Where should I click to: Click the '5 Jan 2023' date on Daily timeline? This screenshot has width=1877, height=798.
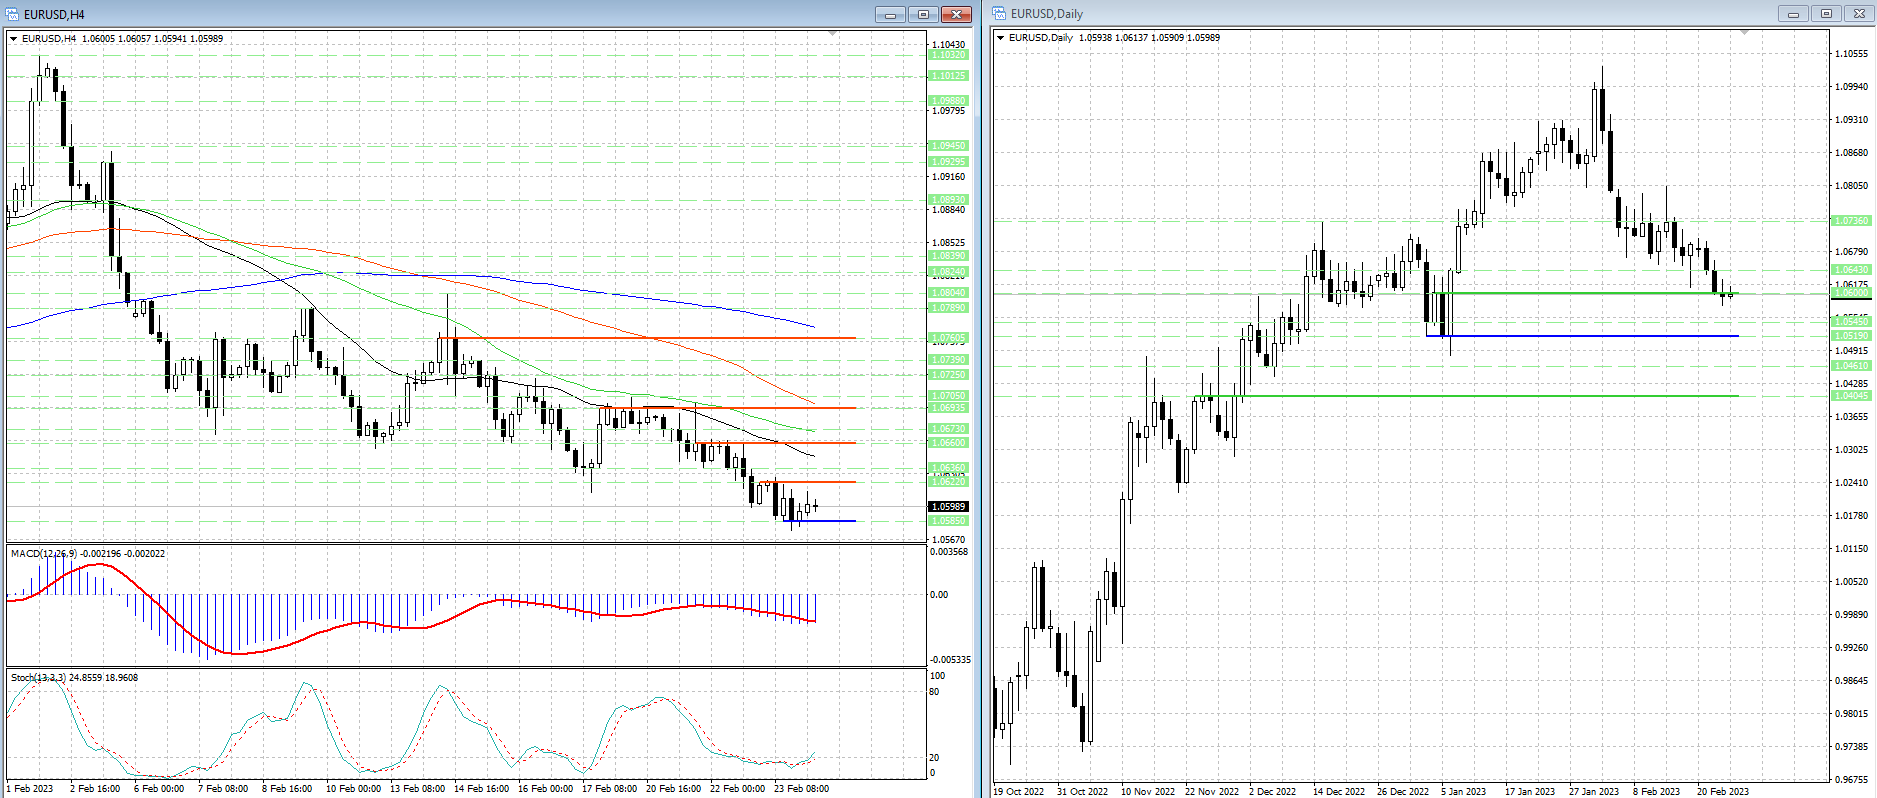(1464, 792)
